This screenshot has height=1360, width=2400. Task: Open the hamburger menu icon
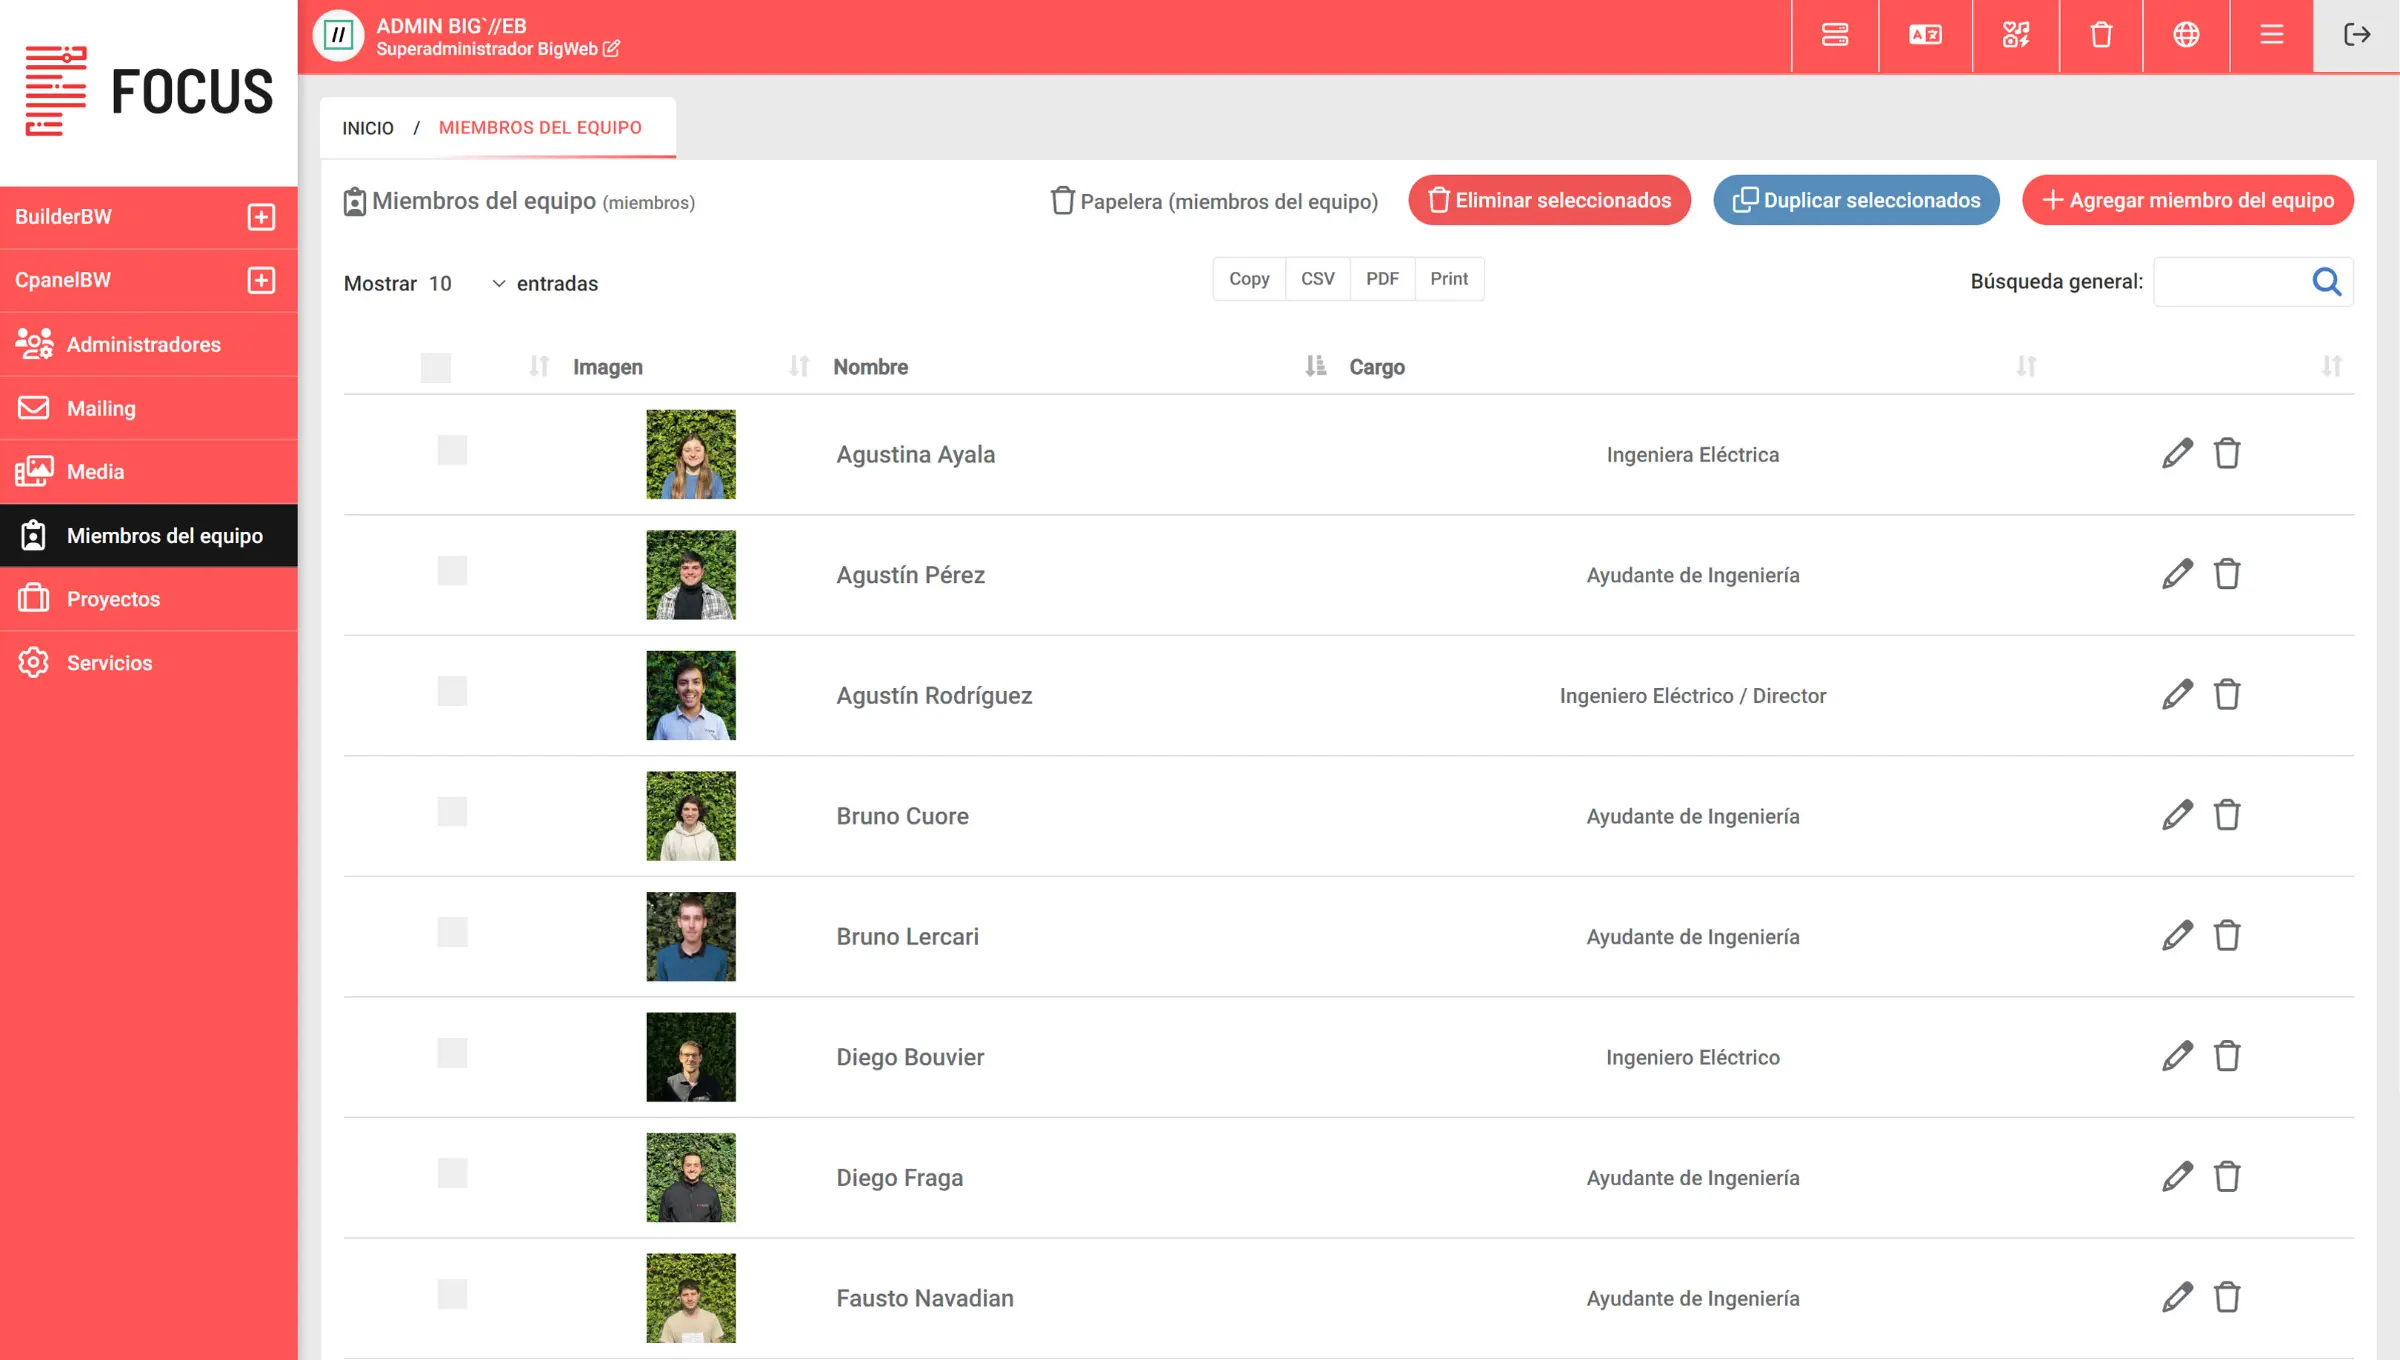[2271, 36]
